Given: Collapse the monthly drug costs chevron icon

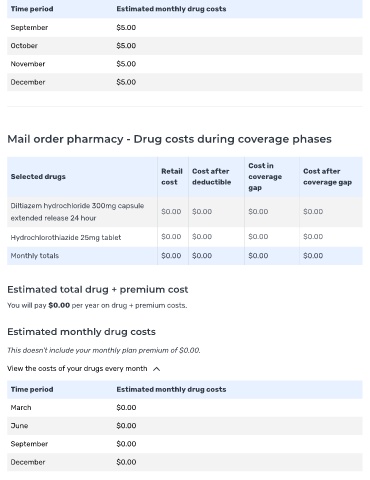Looking at the screenshot, I should point(156,369).
